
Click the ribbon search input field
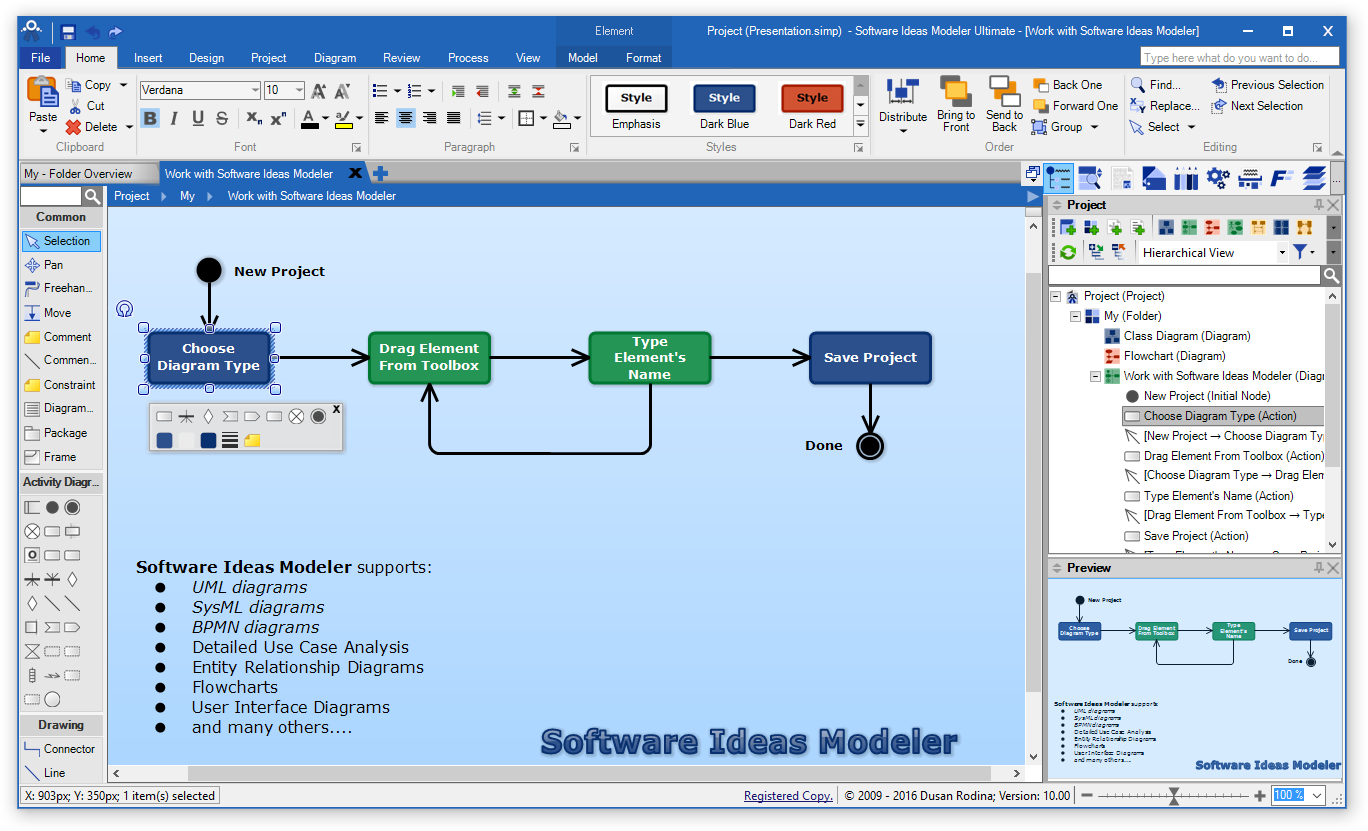coord(1240,58)
